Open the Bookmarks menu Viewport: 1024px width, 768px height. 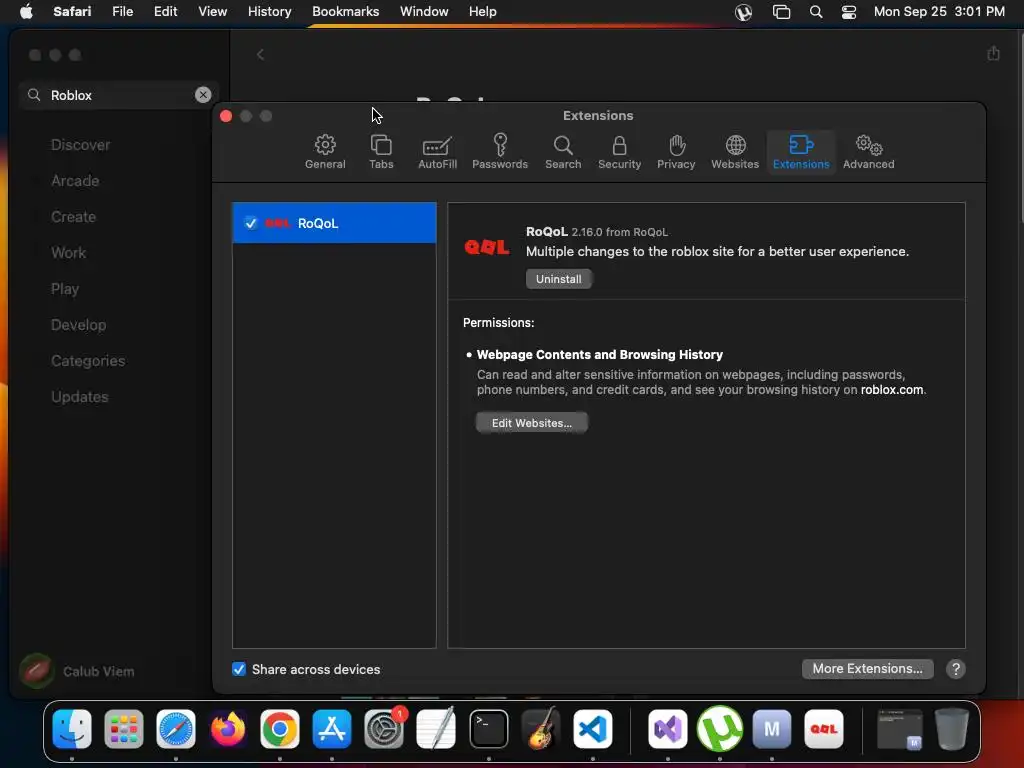point(345,11)
